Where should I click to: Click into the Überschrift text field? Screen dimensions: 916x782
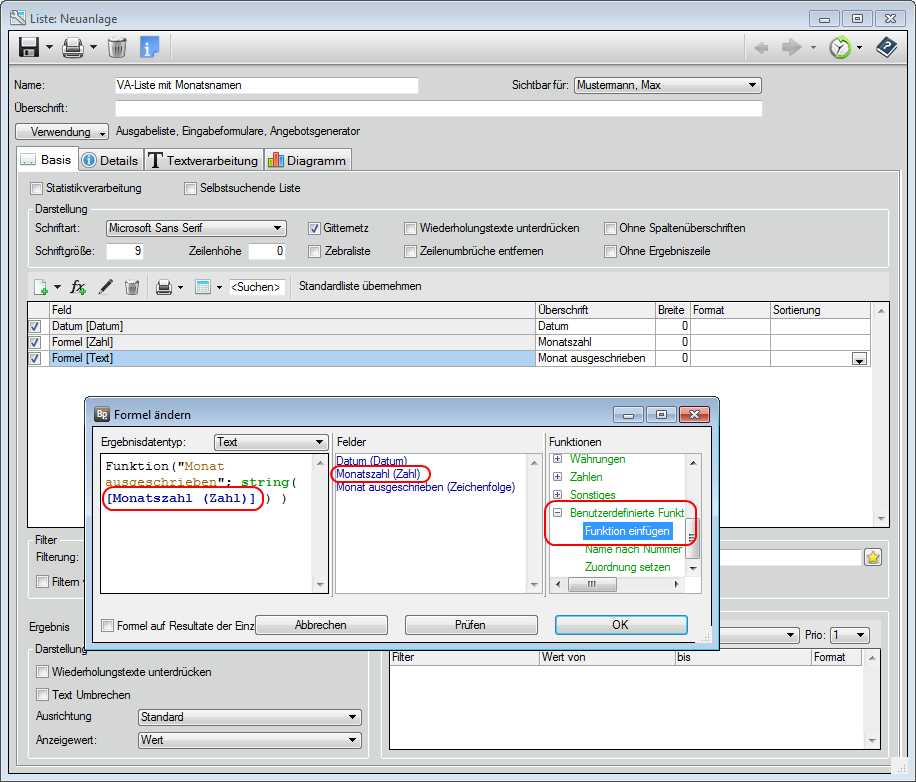[x=438, y=109]
